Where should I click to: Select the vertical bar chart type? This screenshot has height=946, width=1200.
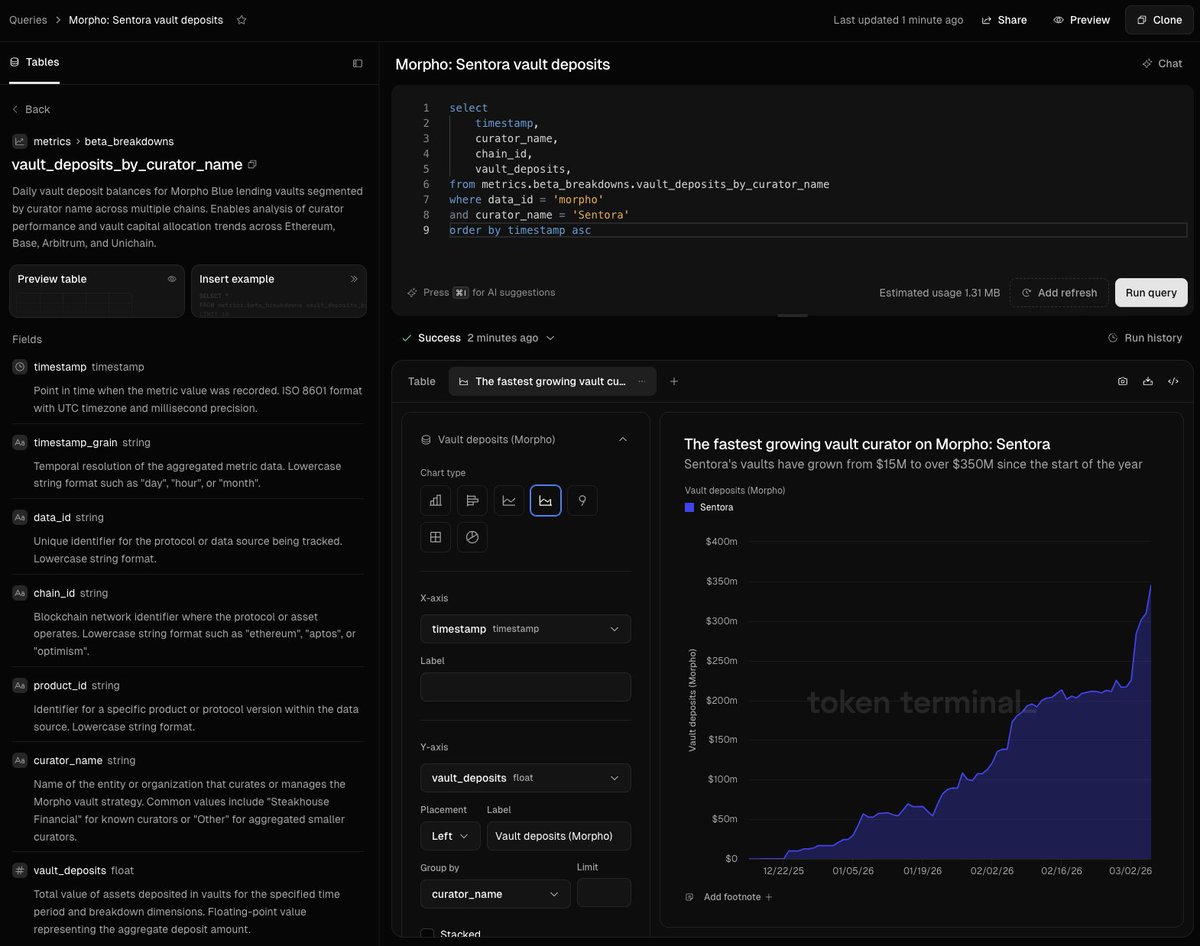[435, 500]
